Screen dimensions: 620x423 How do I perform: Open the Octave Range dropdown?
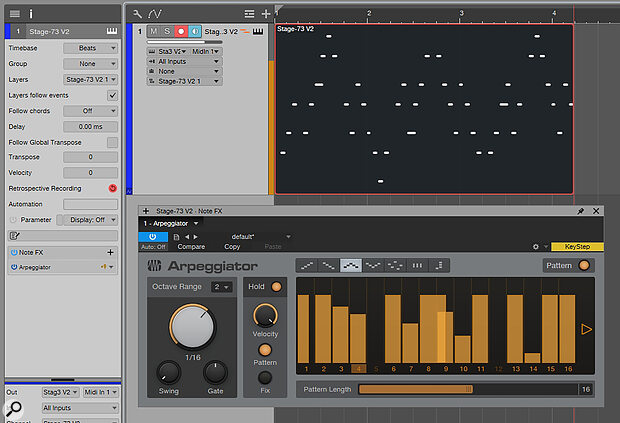click(x=222, y=287)
